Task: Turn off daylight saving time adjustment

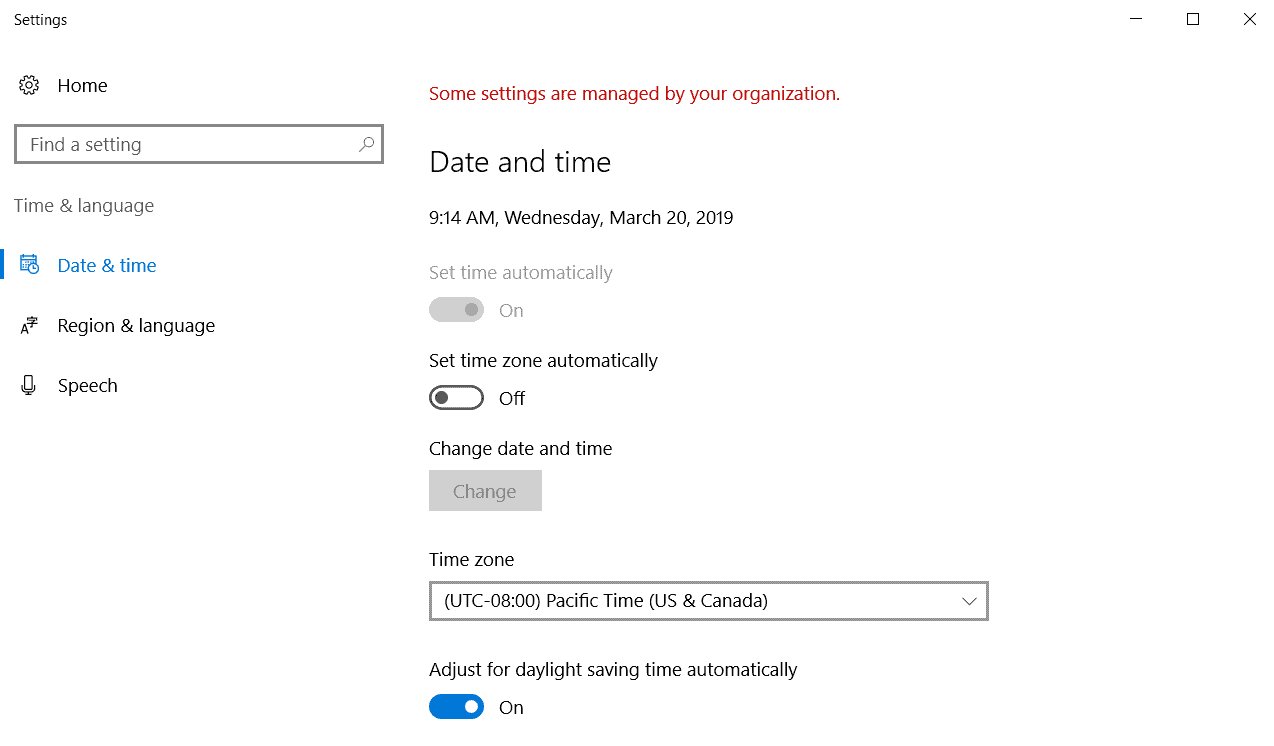Action: click(x=456, y=707)
